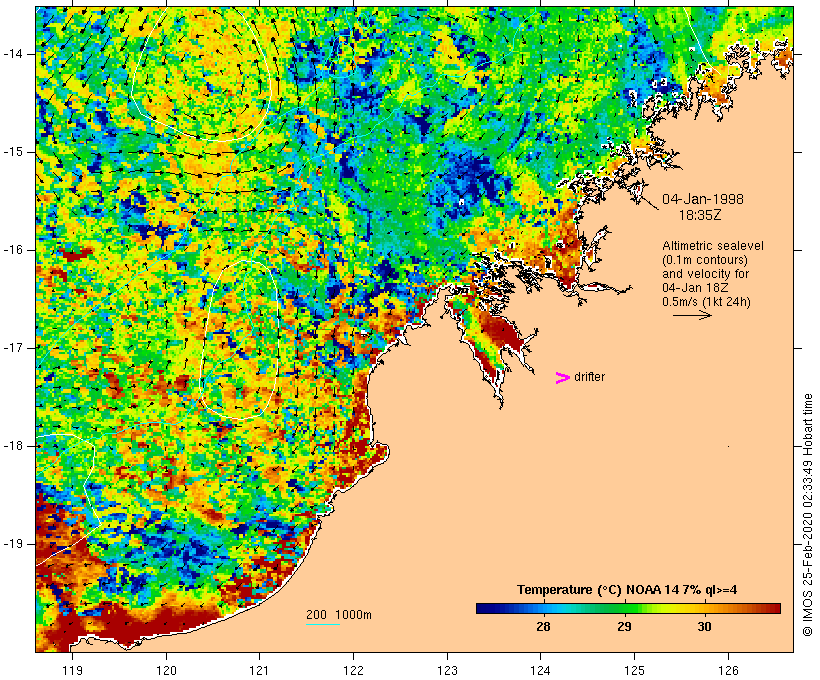This screenshot has width=820, height=680.
Task: Click the dark blue end of the temperature colorbar
Action: pyautogui.click(x=486, y=607)
